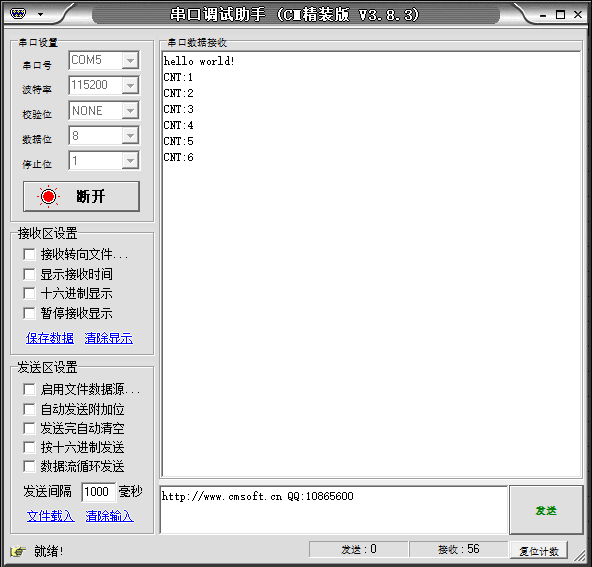
Task: Enable 显示接收时间 checkbox
Action: 29,274
